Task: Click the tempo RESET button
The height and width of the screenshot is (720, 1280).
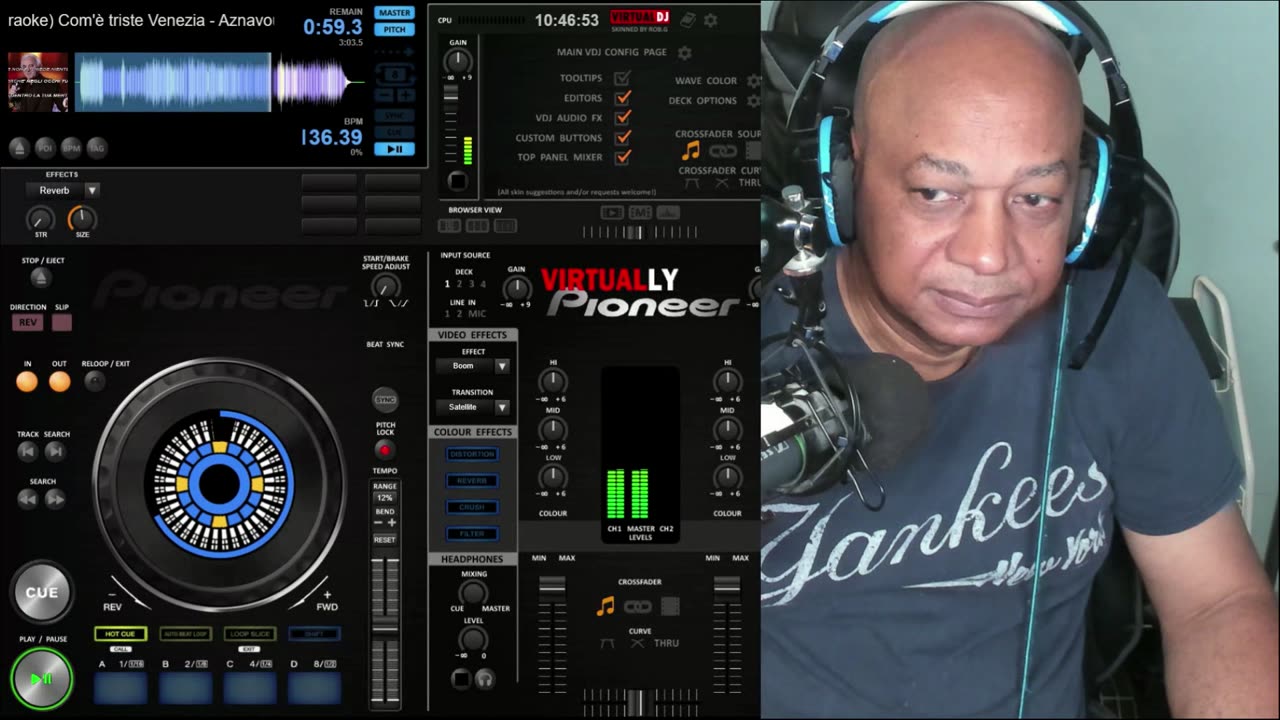Action: click(385, 540)
